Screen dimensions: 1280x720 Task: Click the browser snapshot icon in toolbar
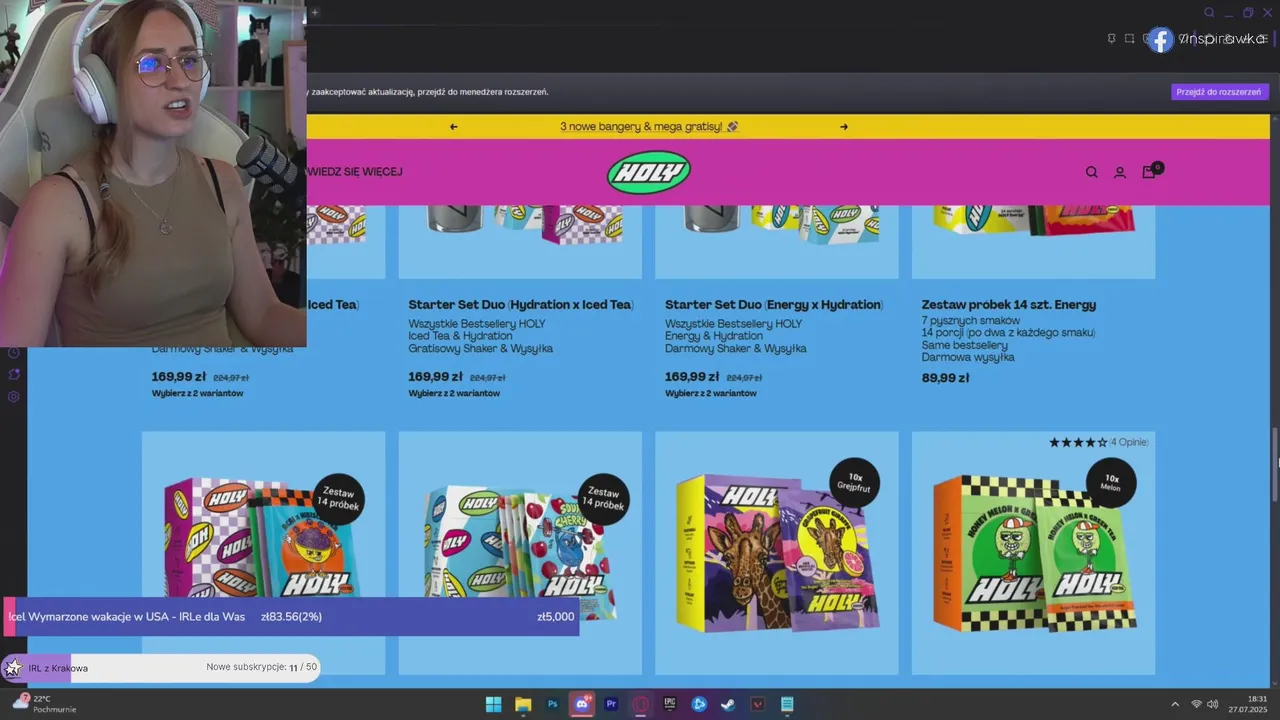(x=1129, y=39)
